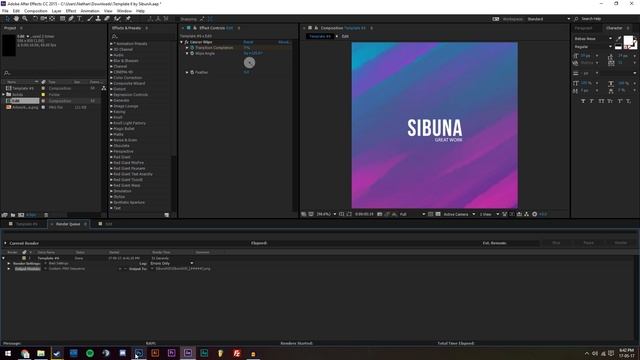Select the Rectangle shape tool
The image size is (640, 360).
click(x=62, y=19)
